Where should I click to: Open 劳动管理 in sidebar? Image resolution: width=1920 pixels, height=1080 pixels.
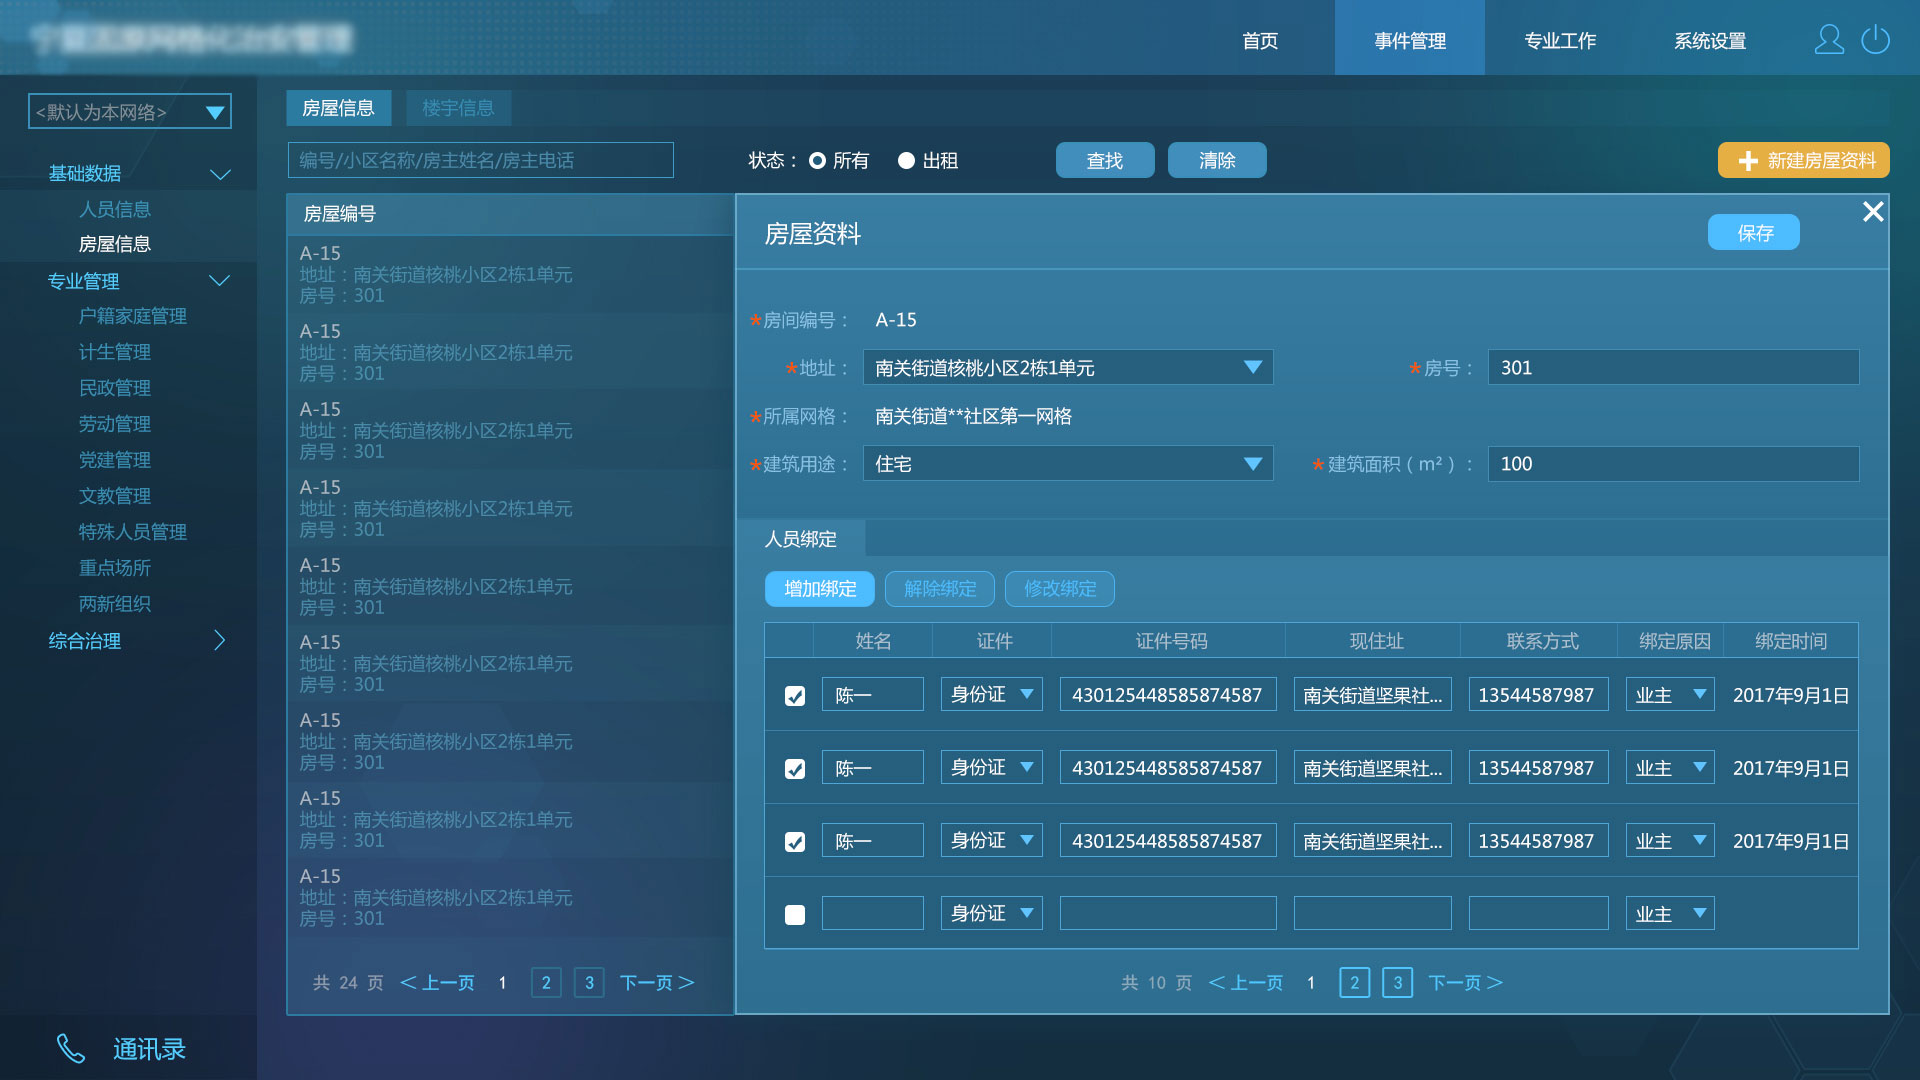coord(115,424)
